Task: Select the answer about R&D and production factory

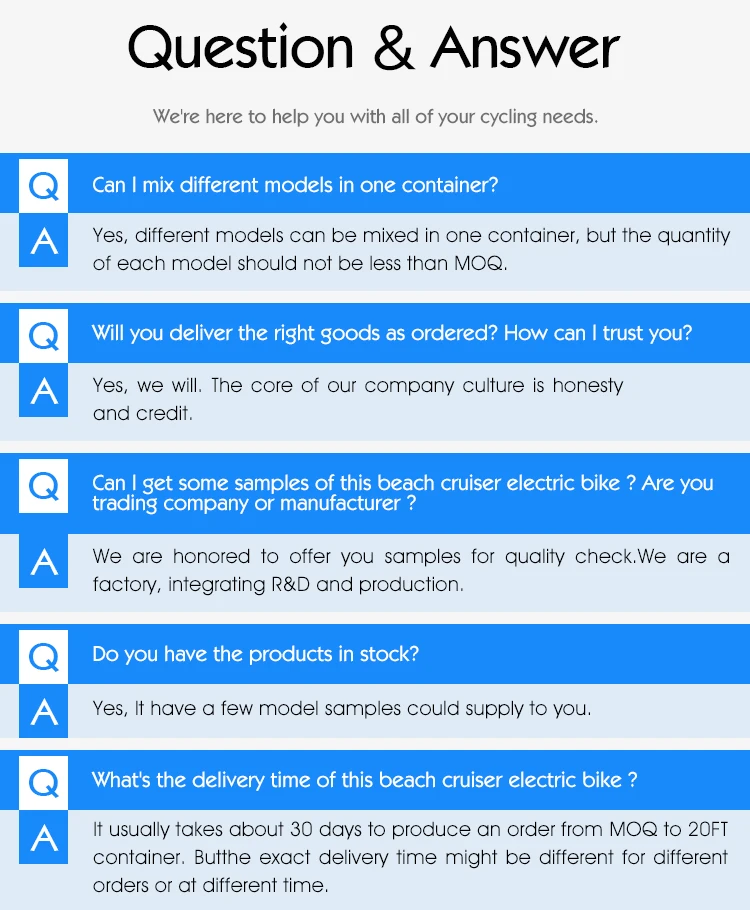Action: tap(411, 570)
